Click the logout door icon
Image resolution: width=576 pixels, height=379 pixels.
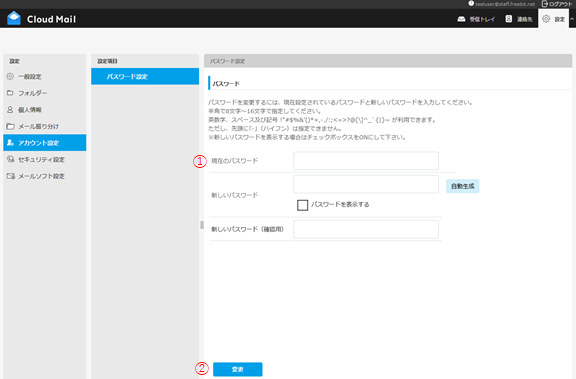click(545, 4)
